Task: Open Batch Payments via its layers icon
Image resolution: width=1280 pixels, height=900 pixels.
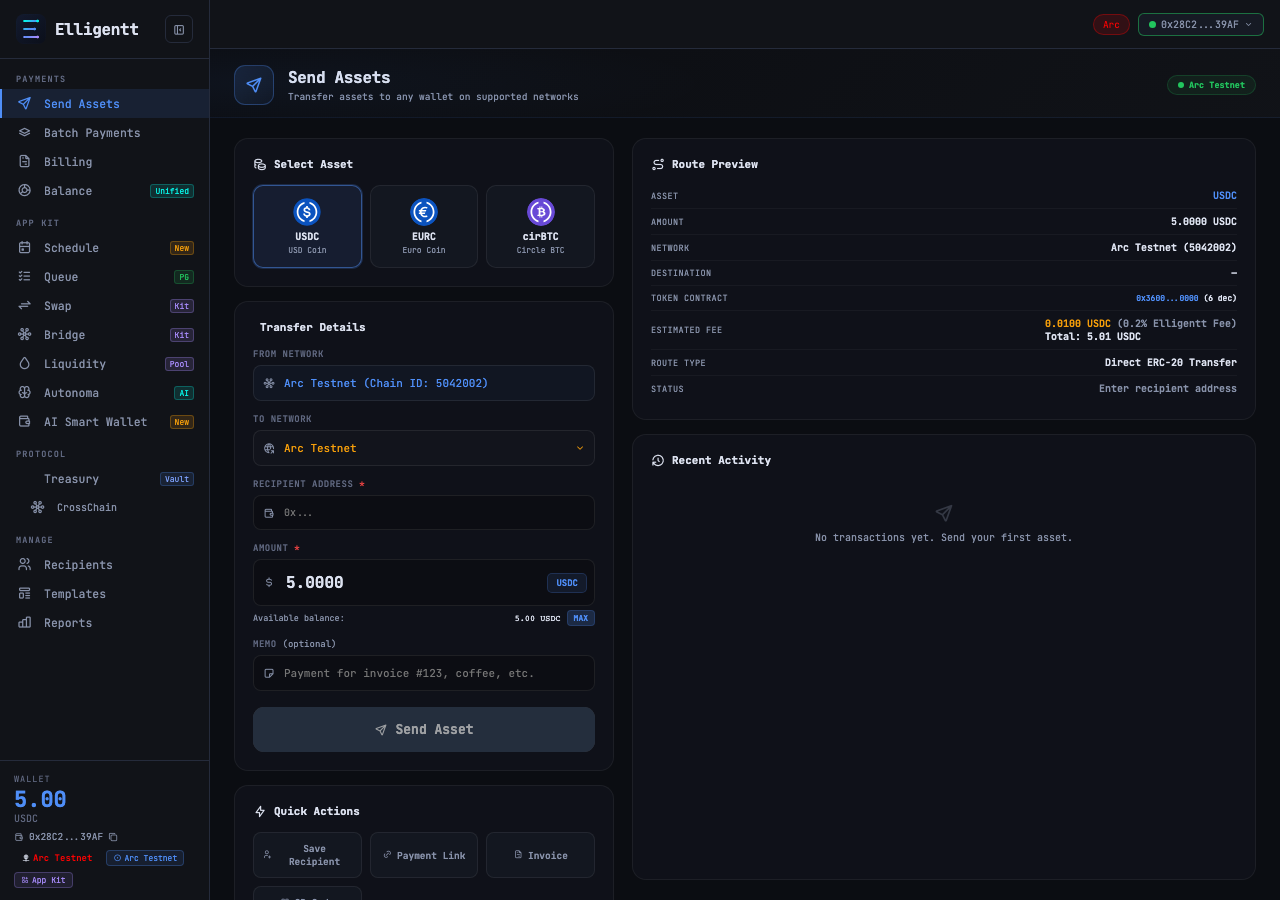Action: (25, 132)
